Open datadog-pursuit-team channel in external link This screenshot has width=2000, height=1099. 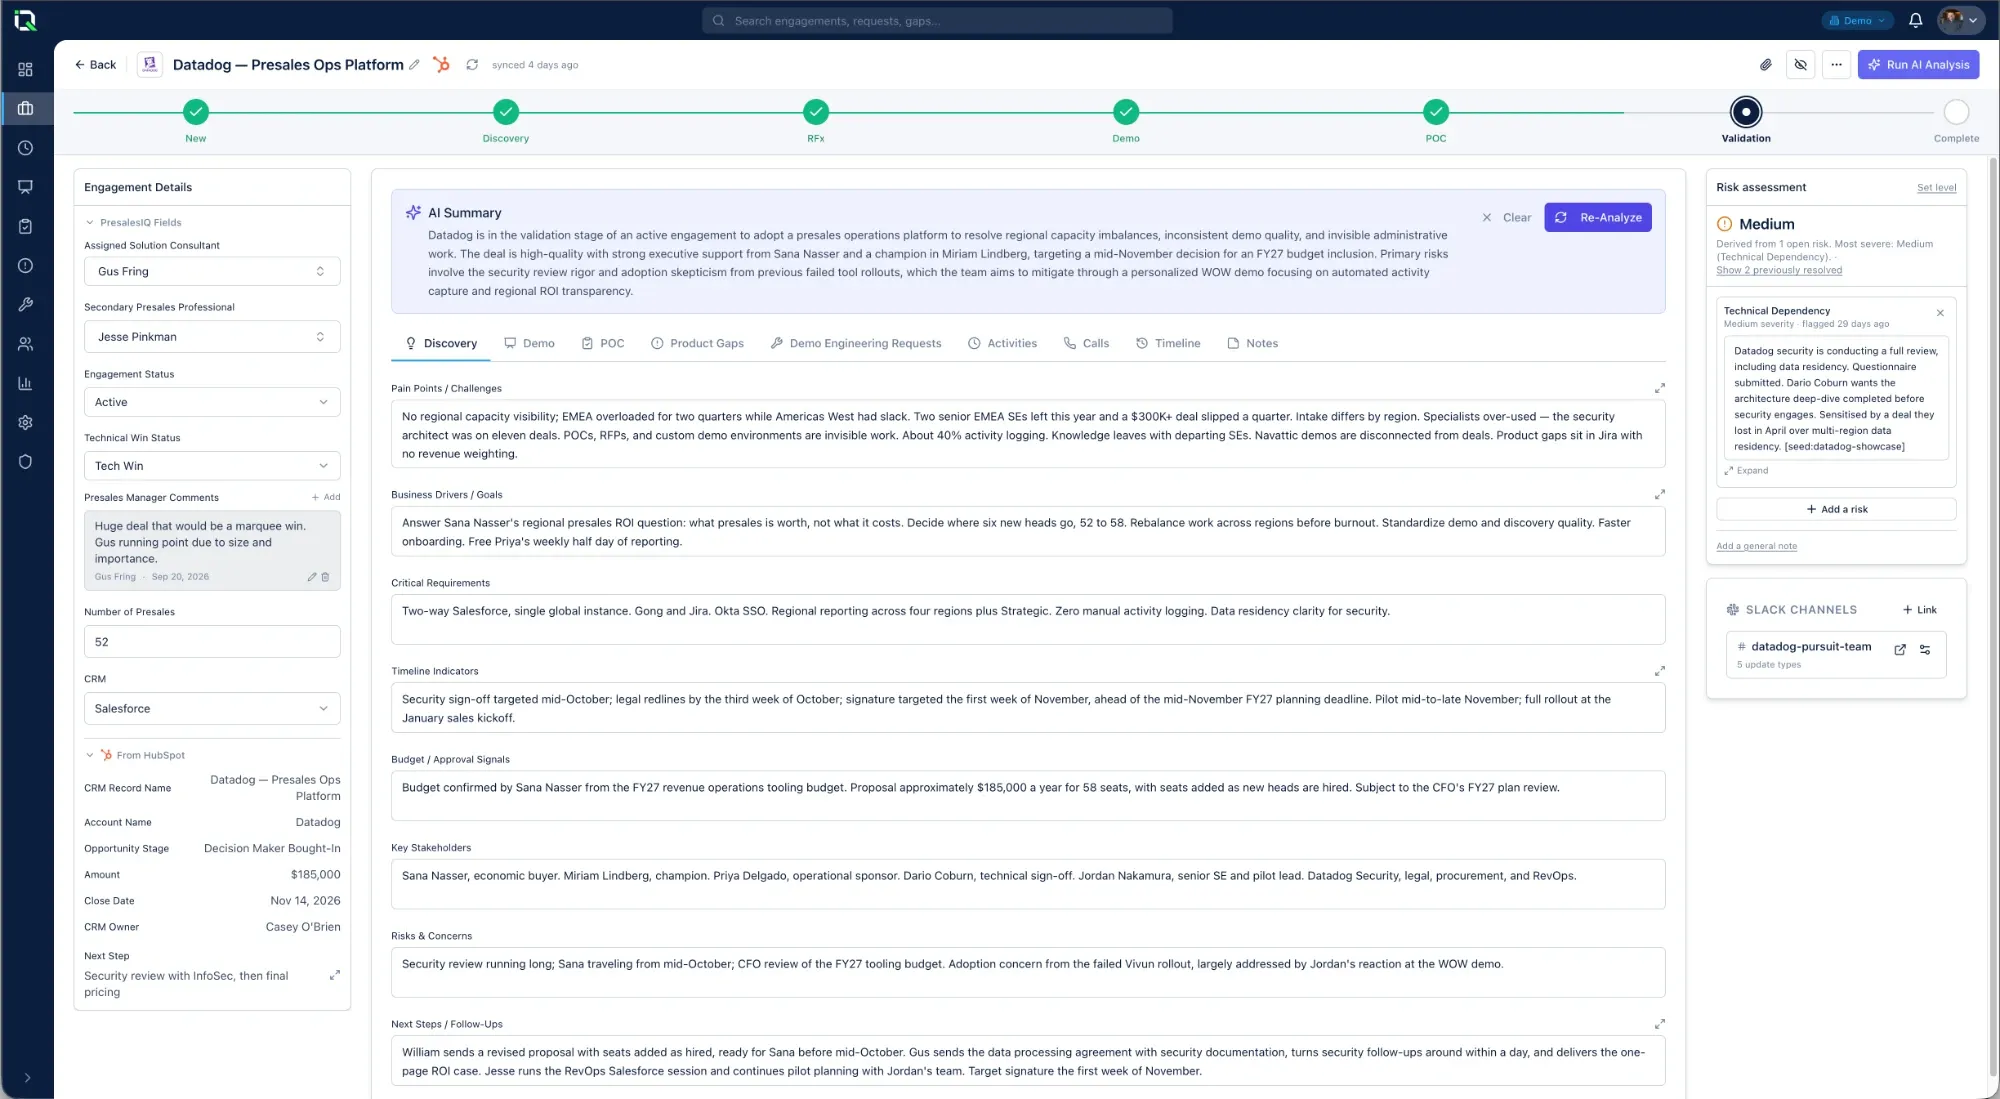1900,650
